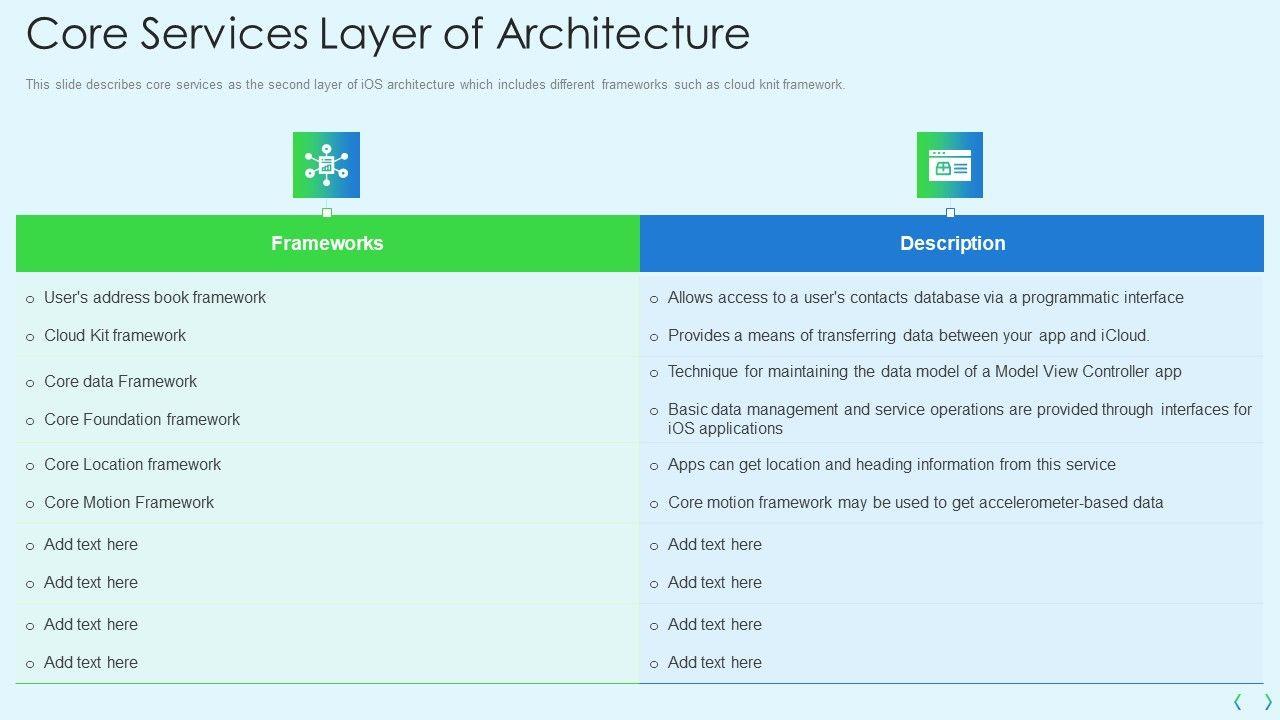Go to the next slide arrow
This screenshot has height=720, width=1280.
(x=1267, y=702)
